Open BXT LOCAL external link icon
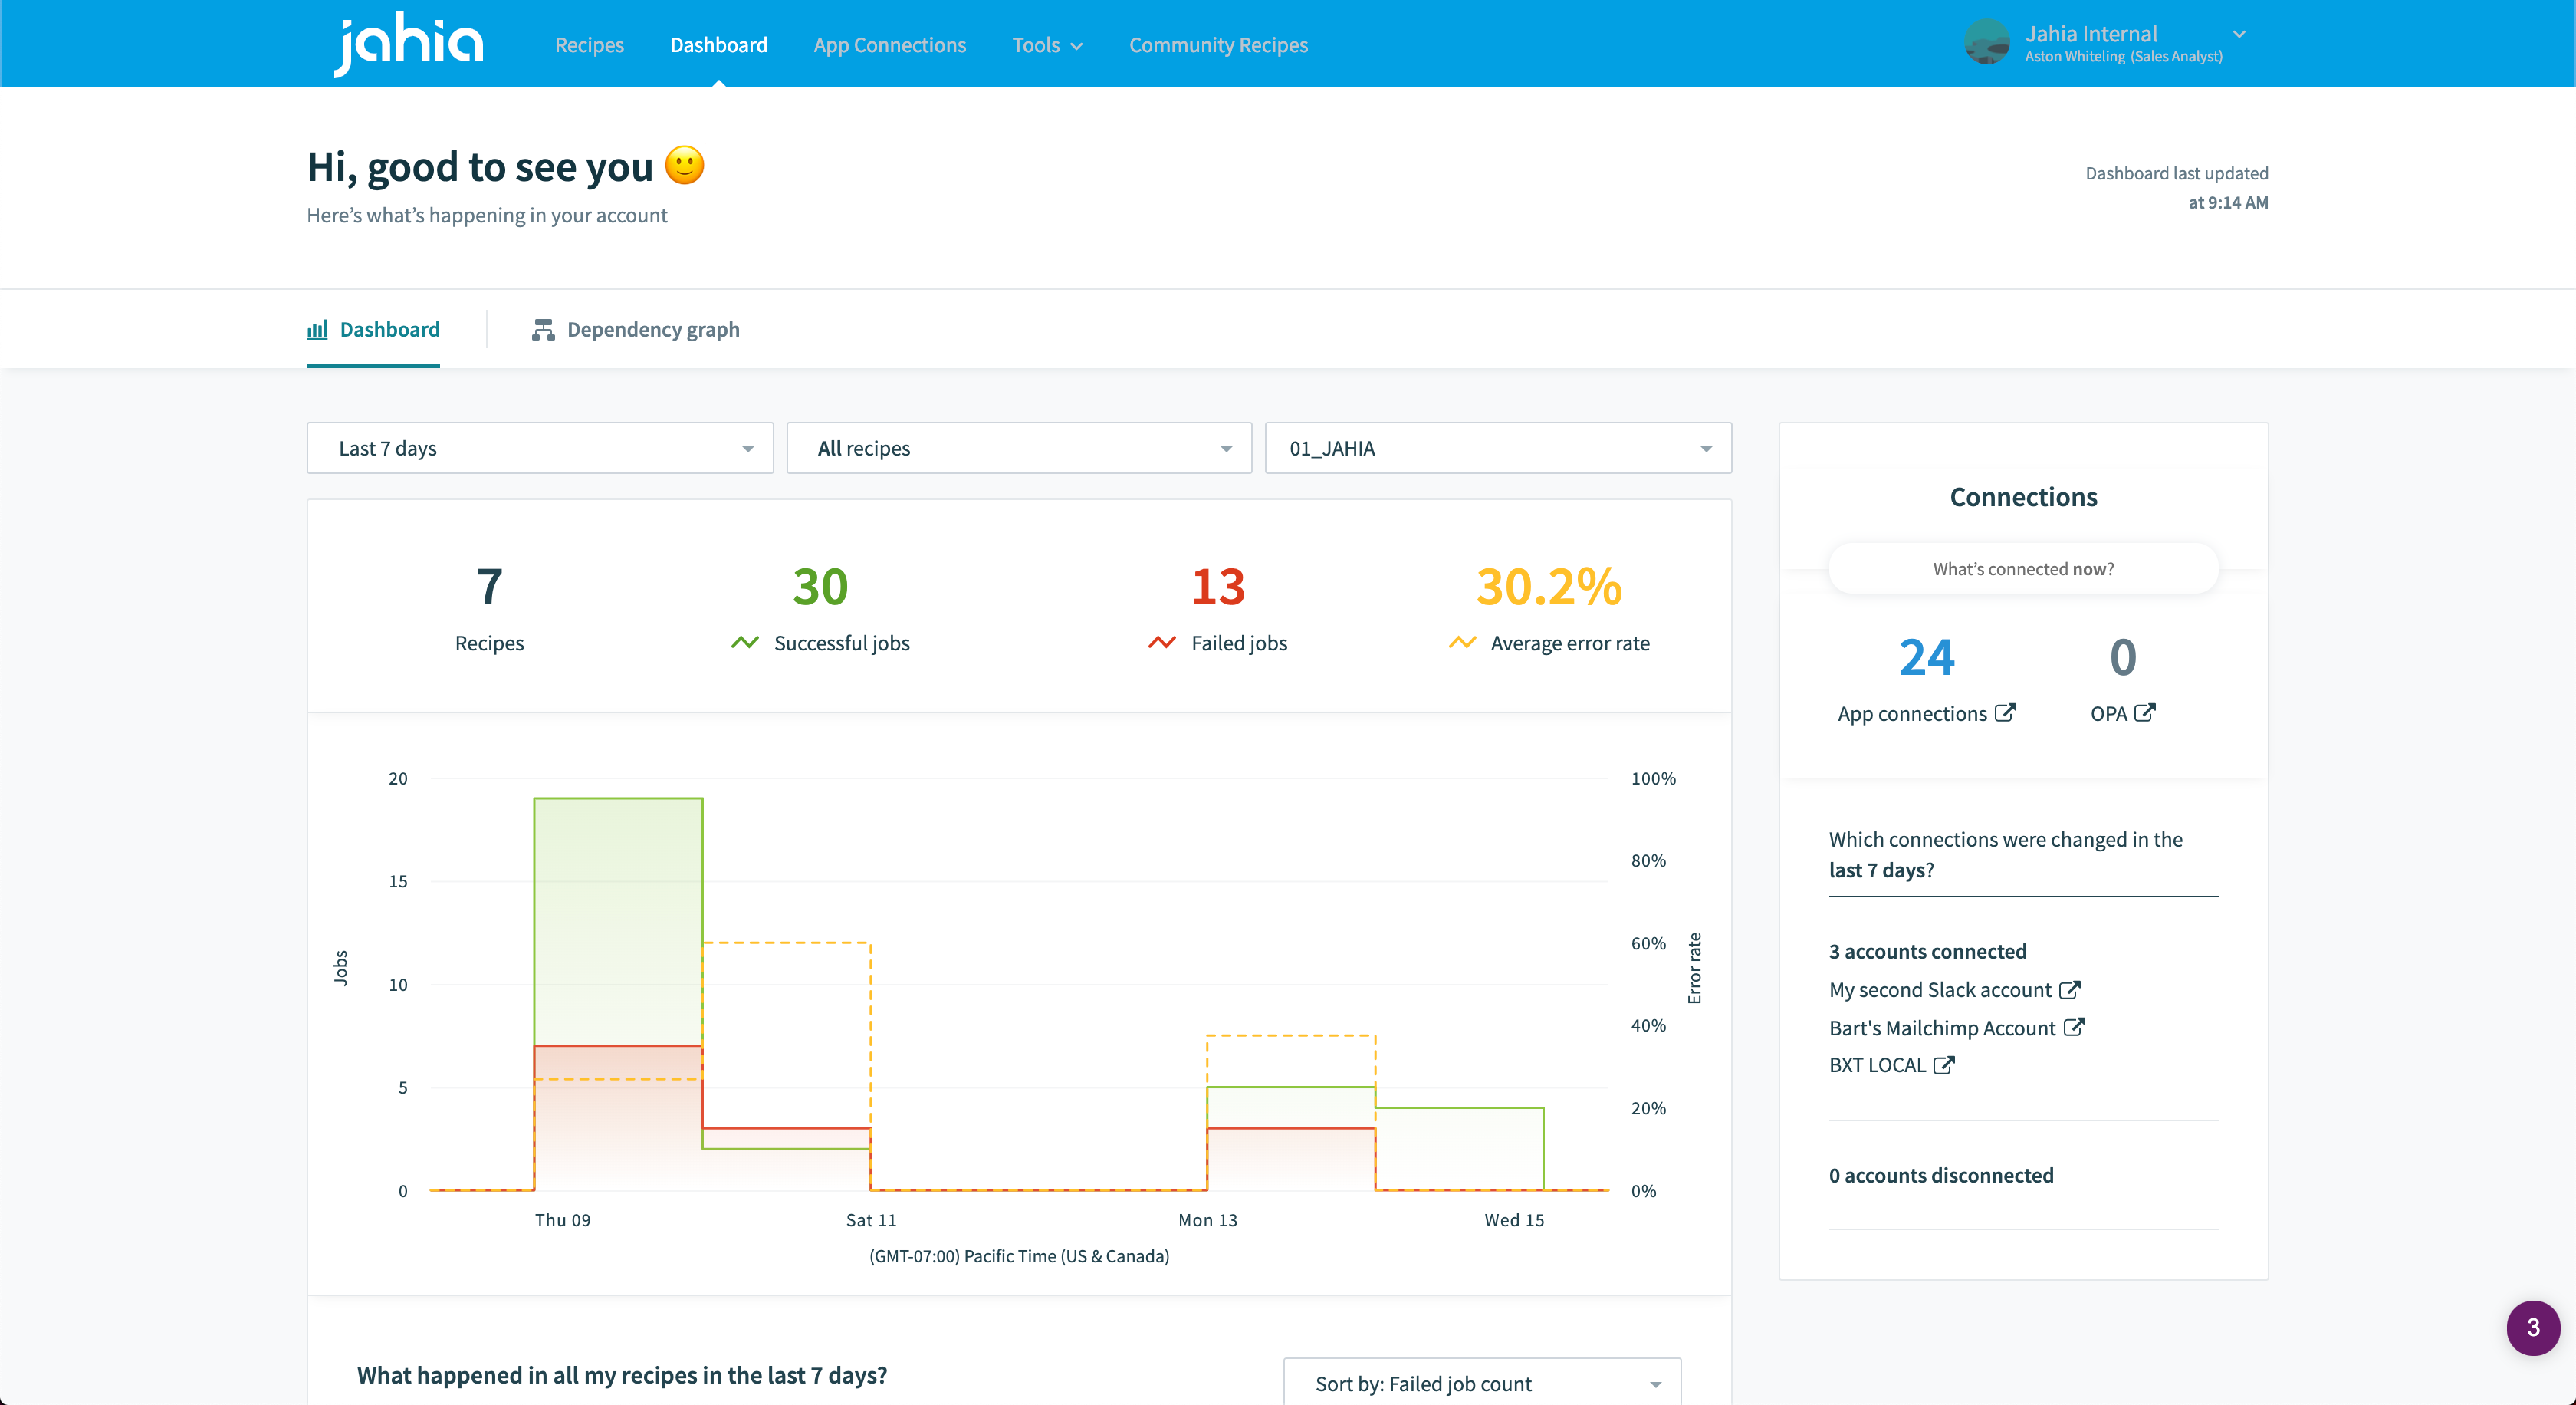 1943,1065
